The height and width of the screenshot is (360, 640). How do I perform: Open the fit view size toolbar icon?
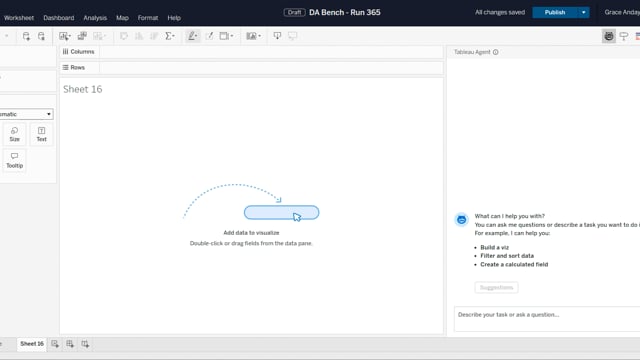pyautogui.click(x=253, y=36)
